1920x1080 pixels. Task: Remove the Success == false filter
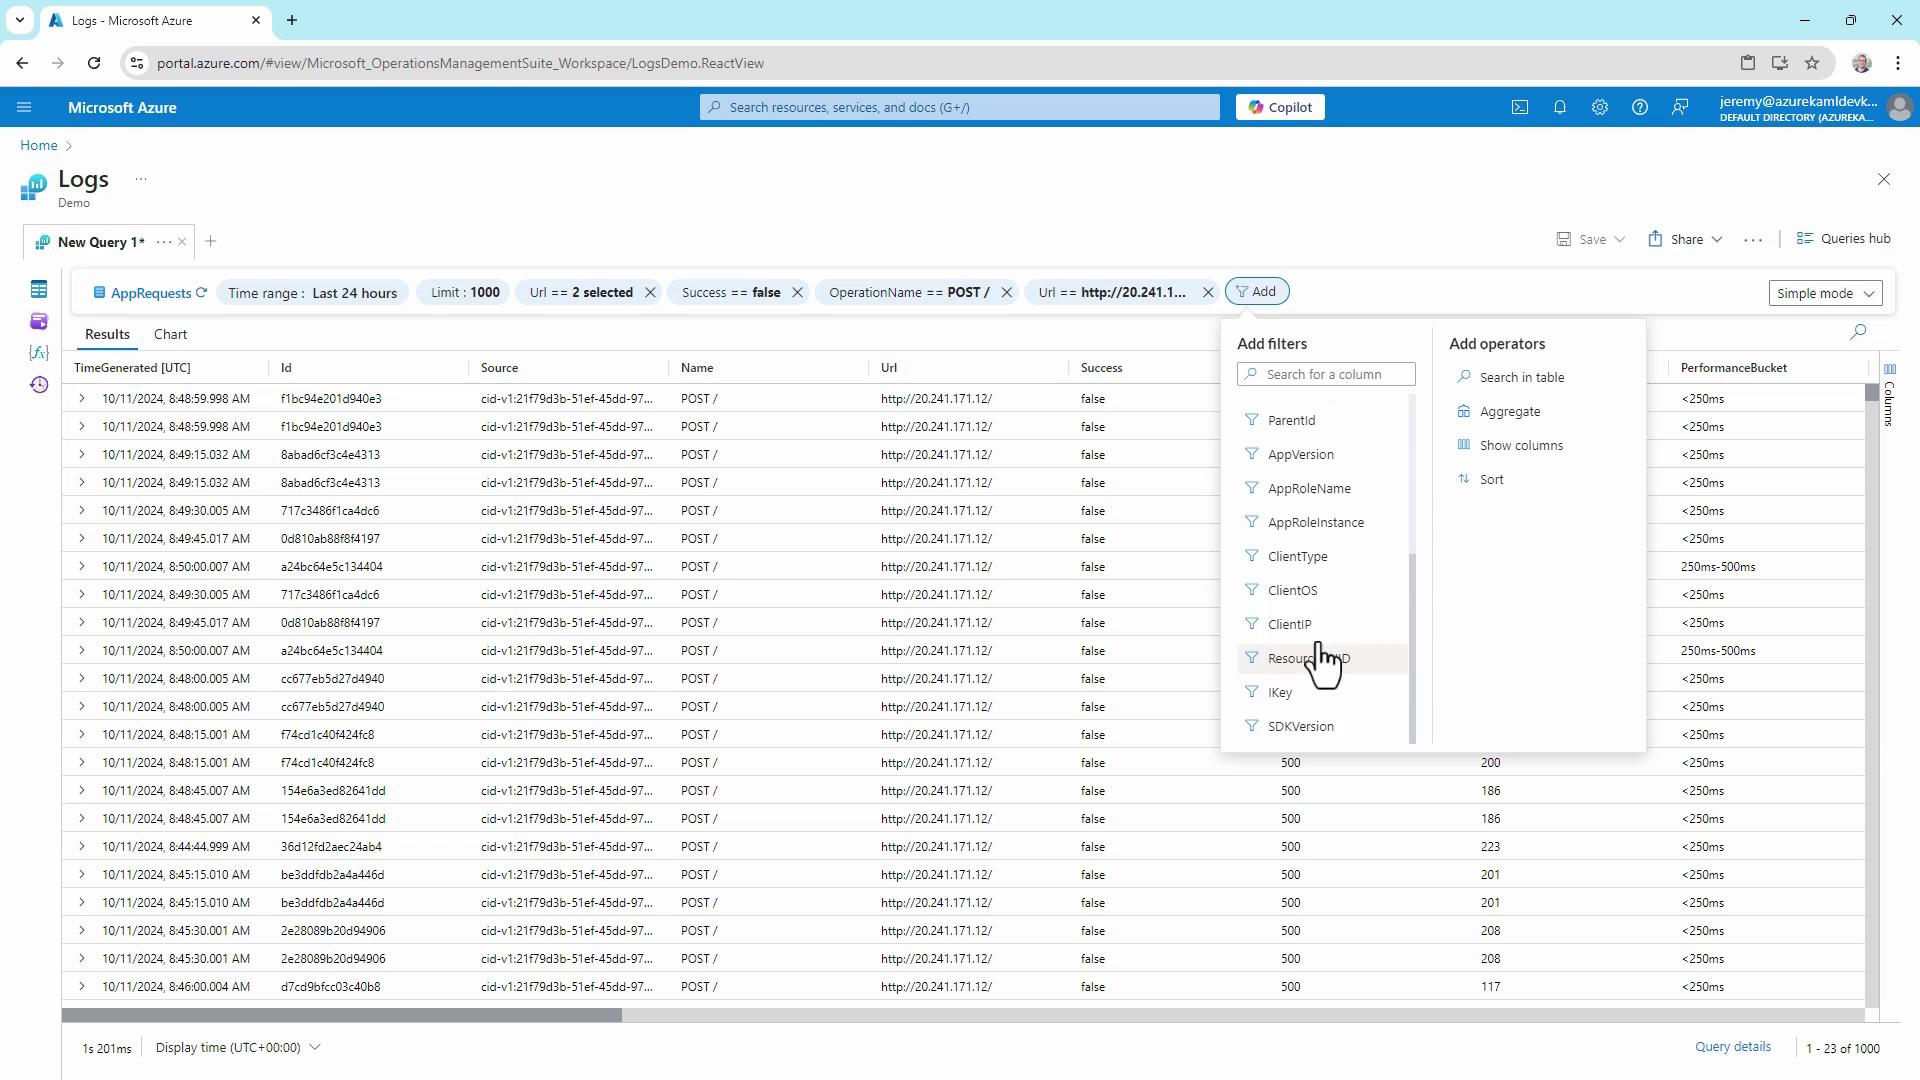797,292
